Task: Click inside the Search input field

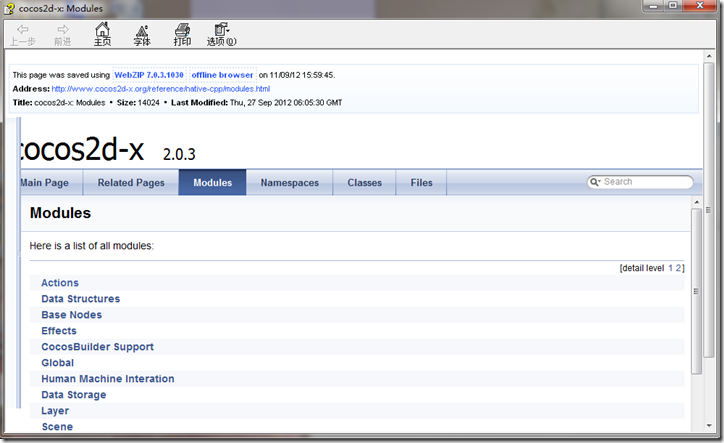Action: (645, 182)
